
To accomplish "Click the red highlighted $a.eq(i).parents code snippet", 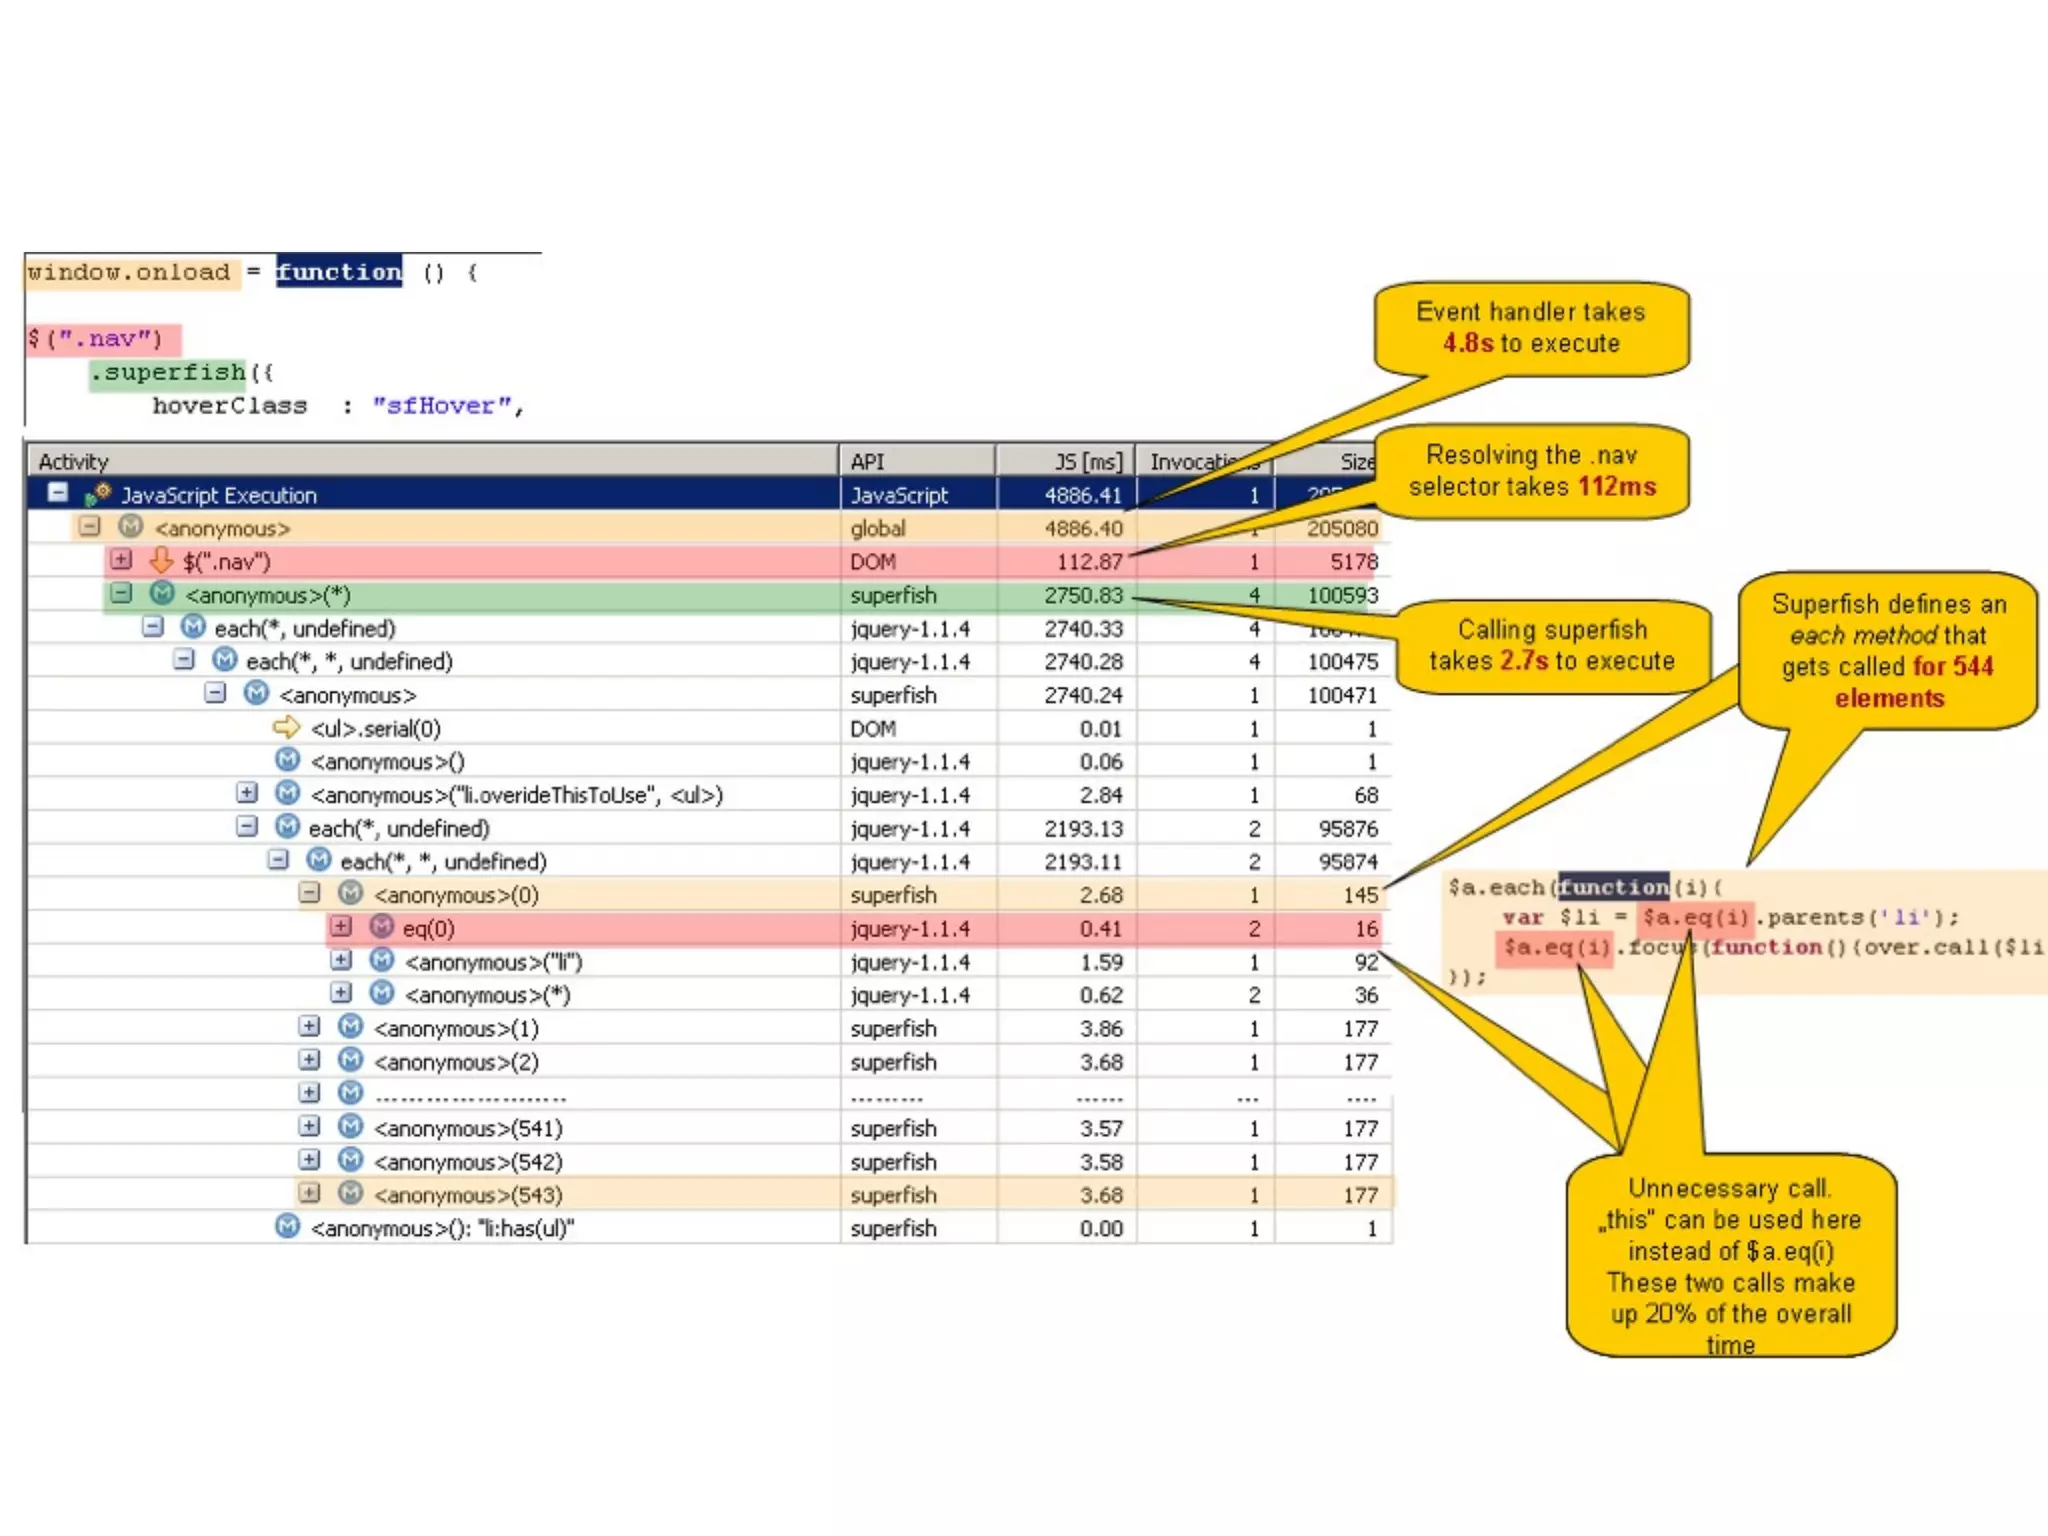I will [x=1695, y=917].
